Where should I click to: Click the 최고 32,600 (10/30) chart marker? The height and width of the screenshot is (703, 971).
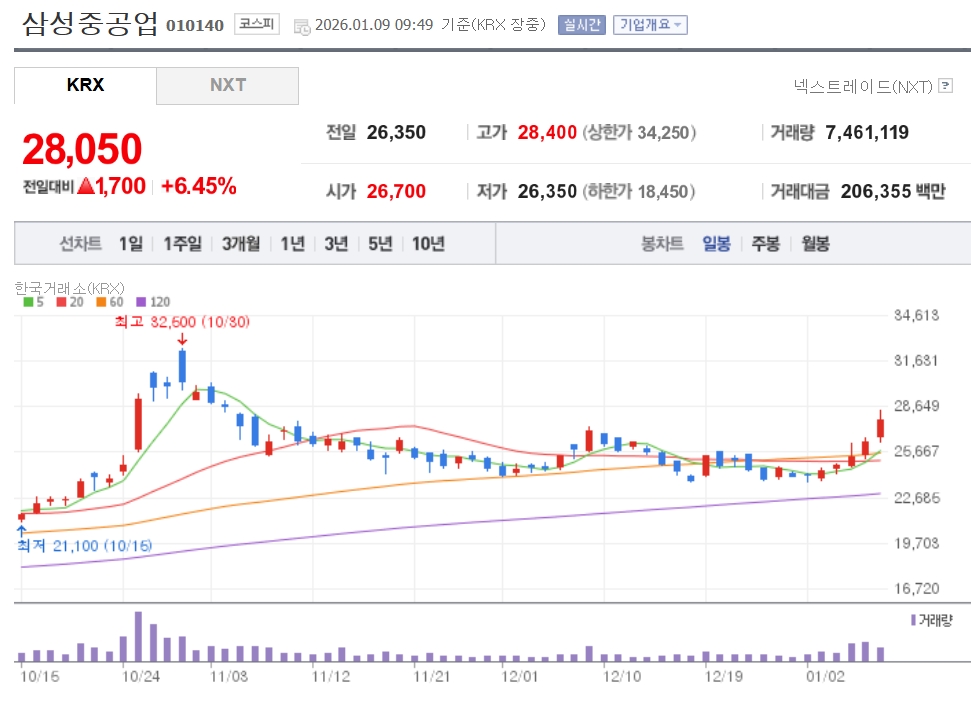[x=182, y=321]
